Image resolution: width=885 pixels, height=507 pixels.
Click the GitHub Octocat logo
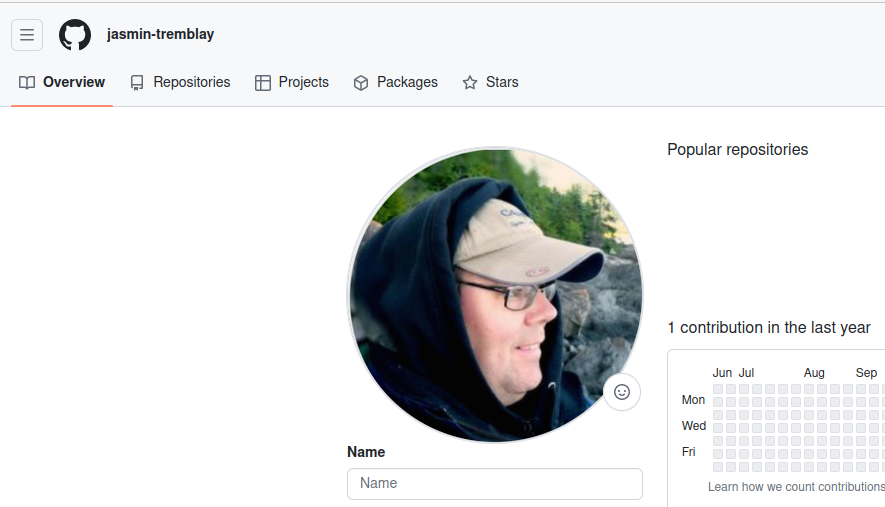point(75,35)
